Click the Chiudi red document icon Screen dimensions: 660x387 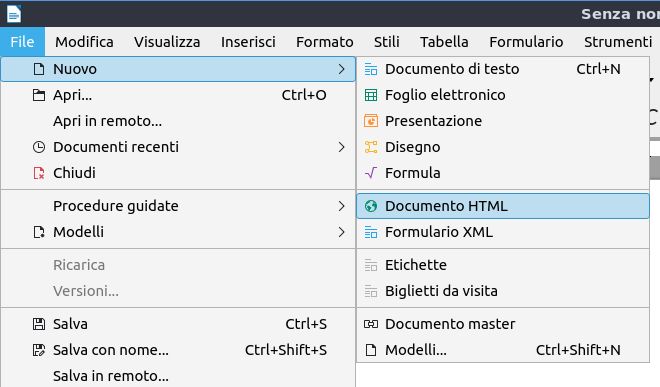pyautogui.click(x=39, y=173)
